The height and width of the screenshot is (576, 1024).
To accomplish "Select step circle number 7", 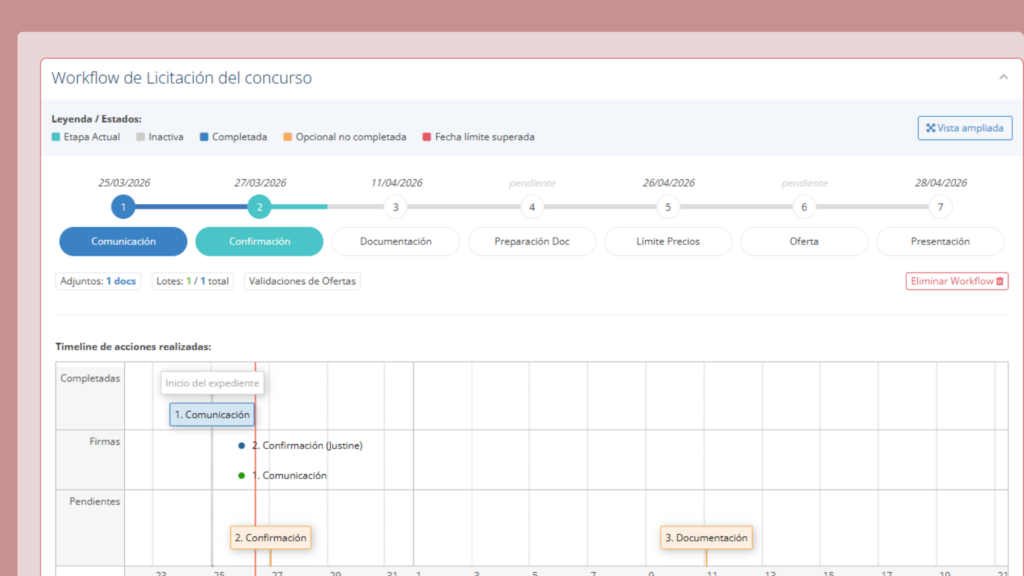I will [x=939, y=207].
